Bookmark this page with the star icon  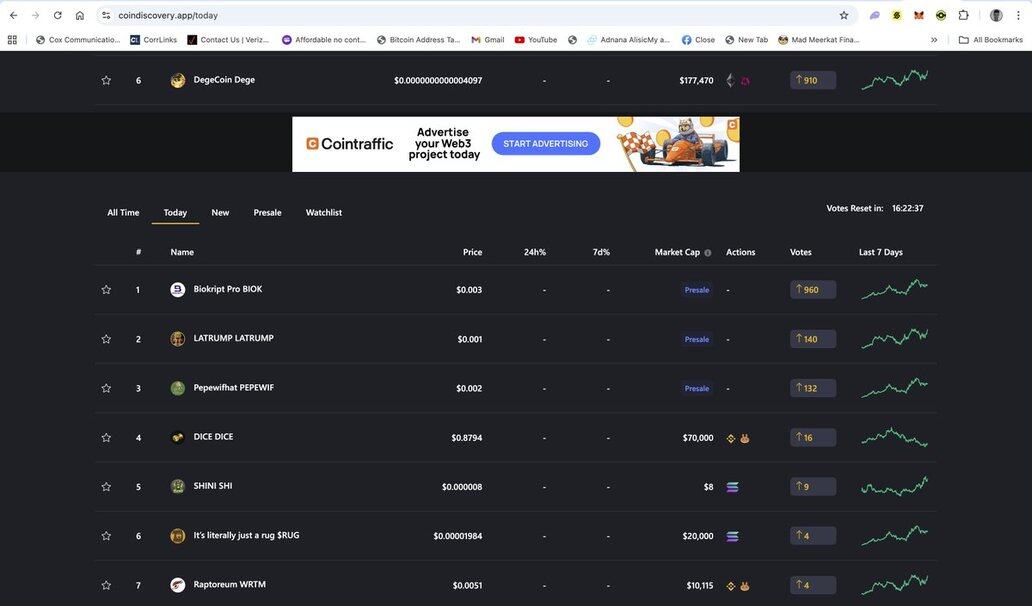click(844, 15)
